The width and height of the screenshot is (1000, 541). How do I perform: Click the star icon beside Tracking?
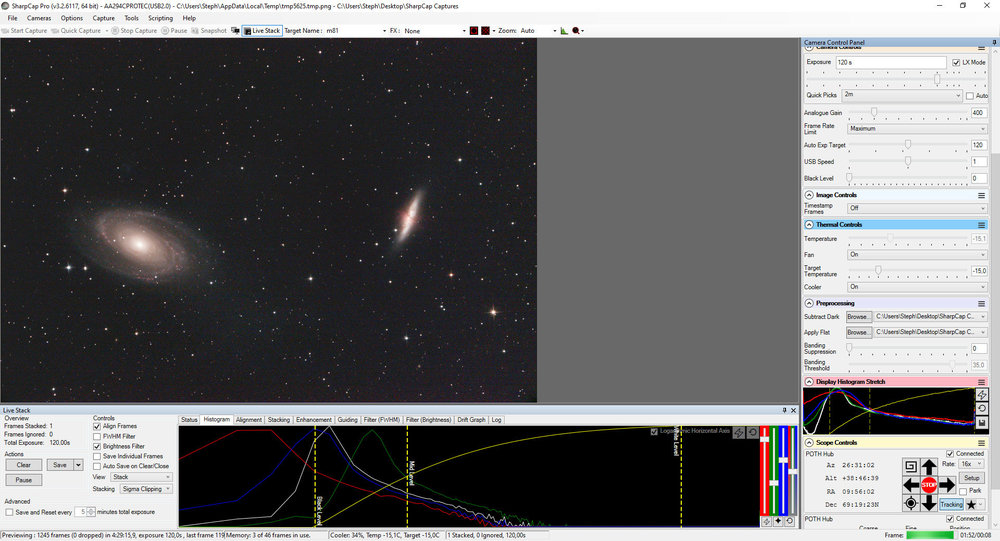point(971,505)
